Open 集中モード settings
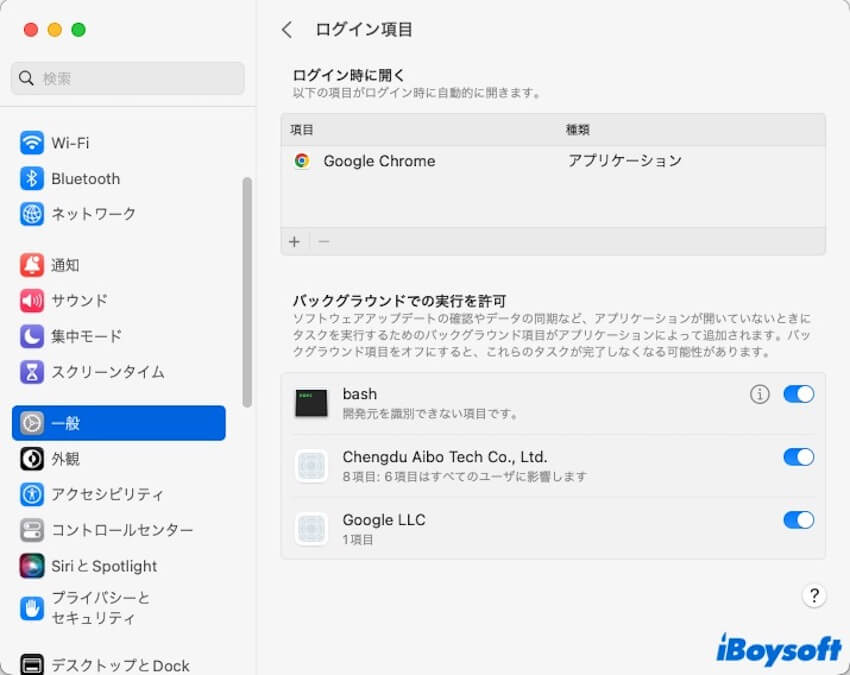The height and width of the screenshot is (675, 850). point(86,336)
